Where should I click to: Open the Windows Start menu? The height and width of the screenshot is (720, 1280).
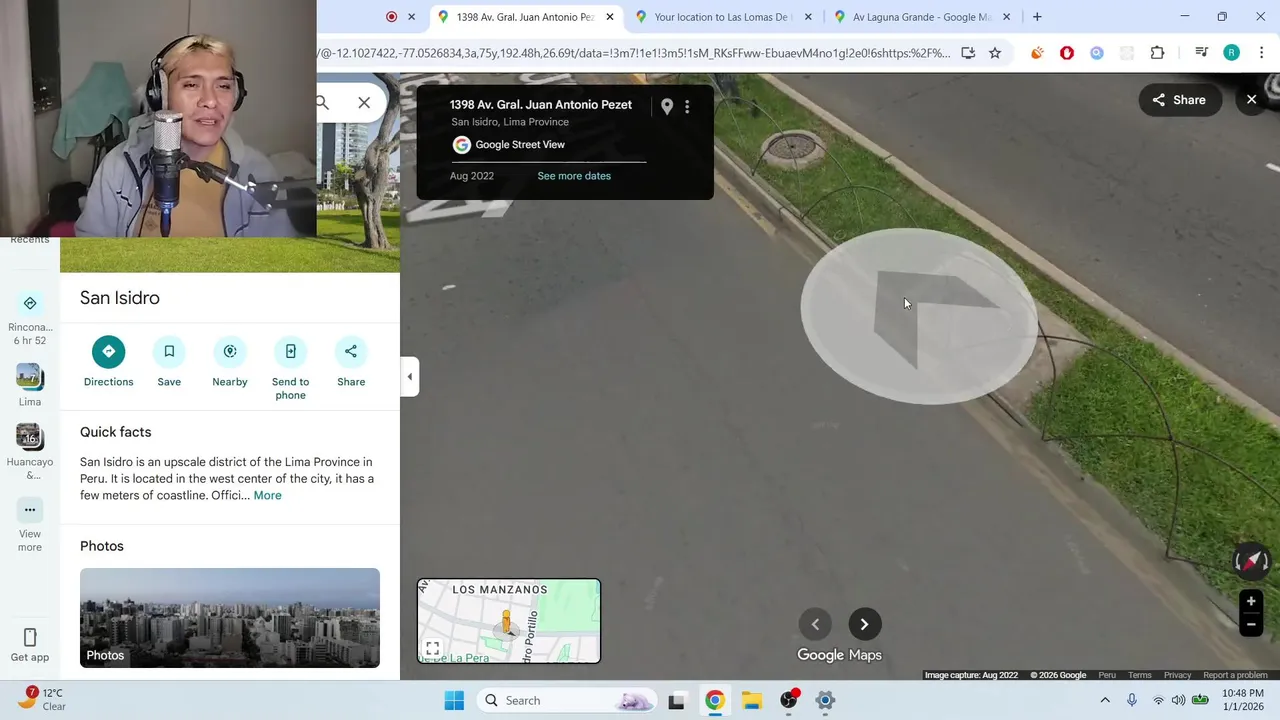coord(454,700)
